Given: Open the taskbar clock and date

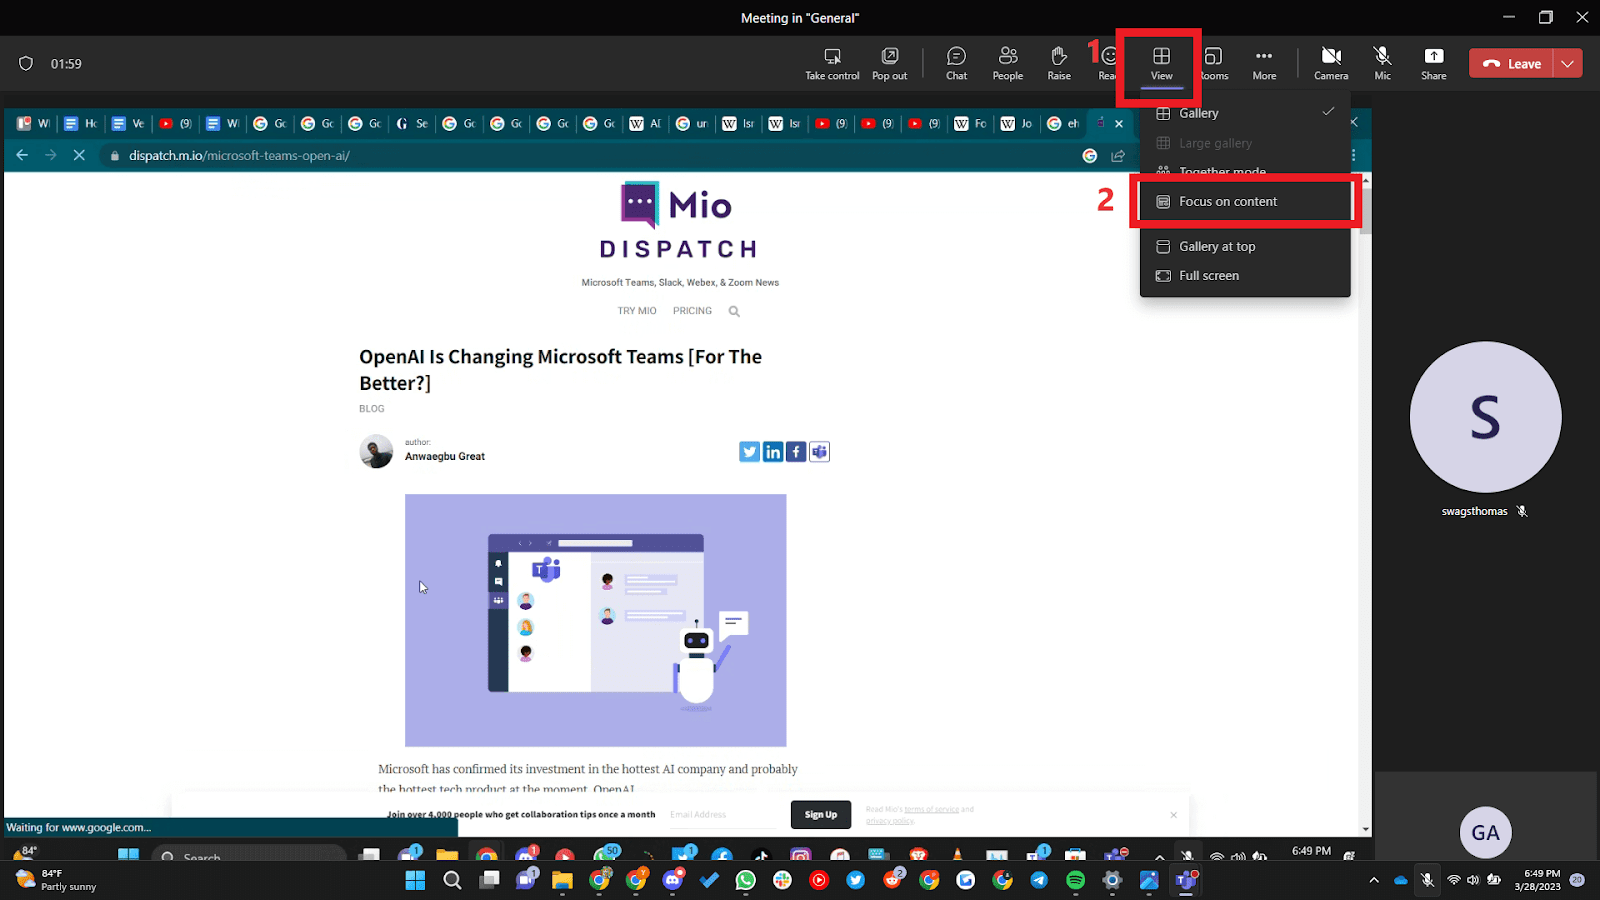Looking at the screenshot, I should pos(1537,880).
